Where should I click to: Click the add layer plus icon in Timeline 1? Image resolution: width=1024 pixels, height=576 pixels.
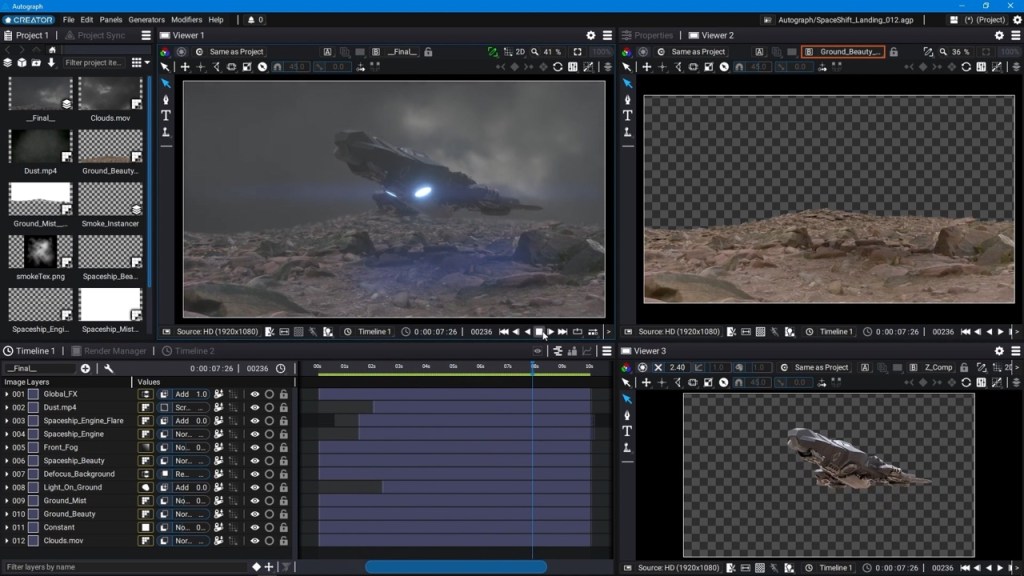point(86,368)
